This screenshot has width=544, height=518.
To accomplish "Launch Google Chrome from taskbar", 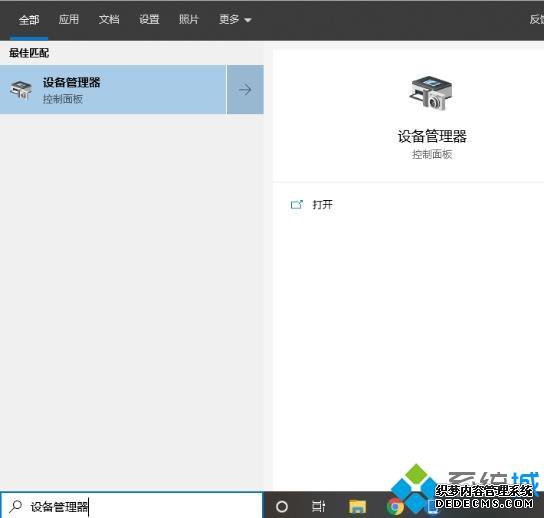I will coord(395,507).
